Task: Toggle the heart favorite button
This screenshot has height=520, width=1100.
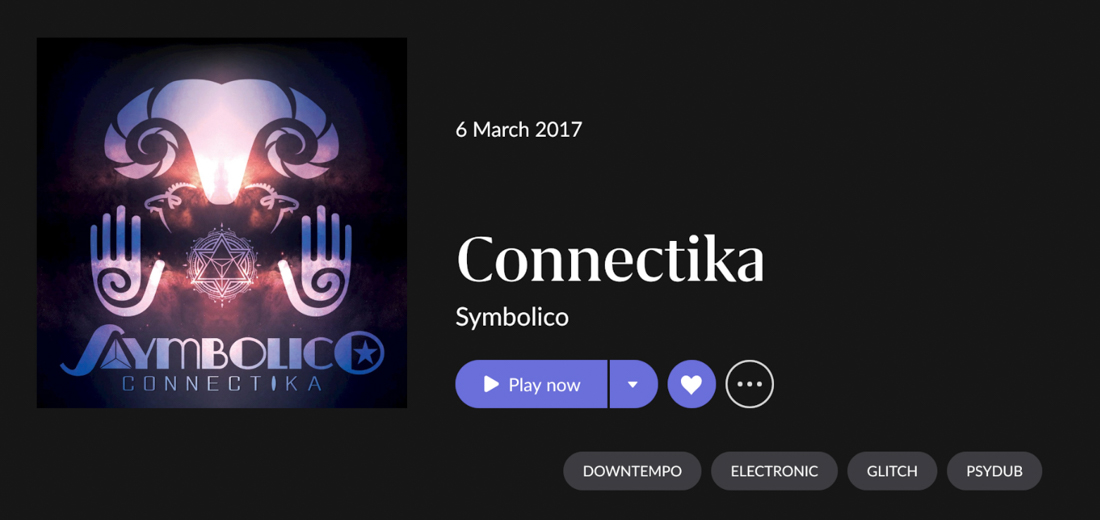Action: [x=692, y=384]
